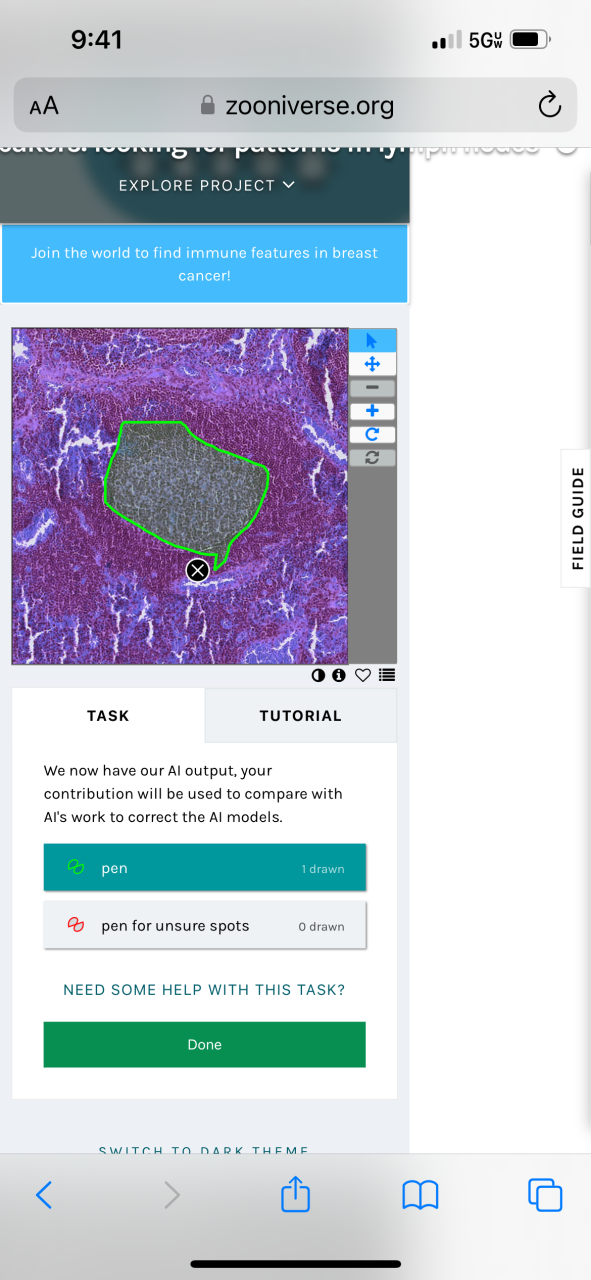This screenshot has height=1280, width=591.
Task: Add subject to a collection list
Action: point(387,675)
